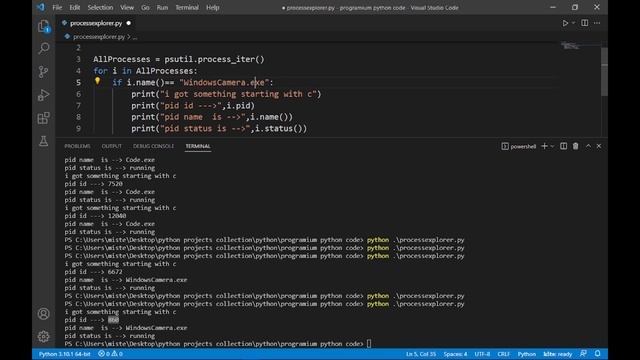Change end of line sequence CRLF
Viewport: 640px width, 360px height.
click(x=504, y=354)
